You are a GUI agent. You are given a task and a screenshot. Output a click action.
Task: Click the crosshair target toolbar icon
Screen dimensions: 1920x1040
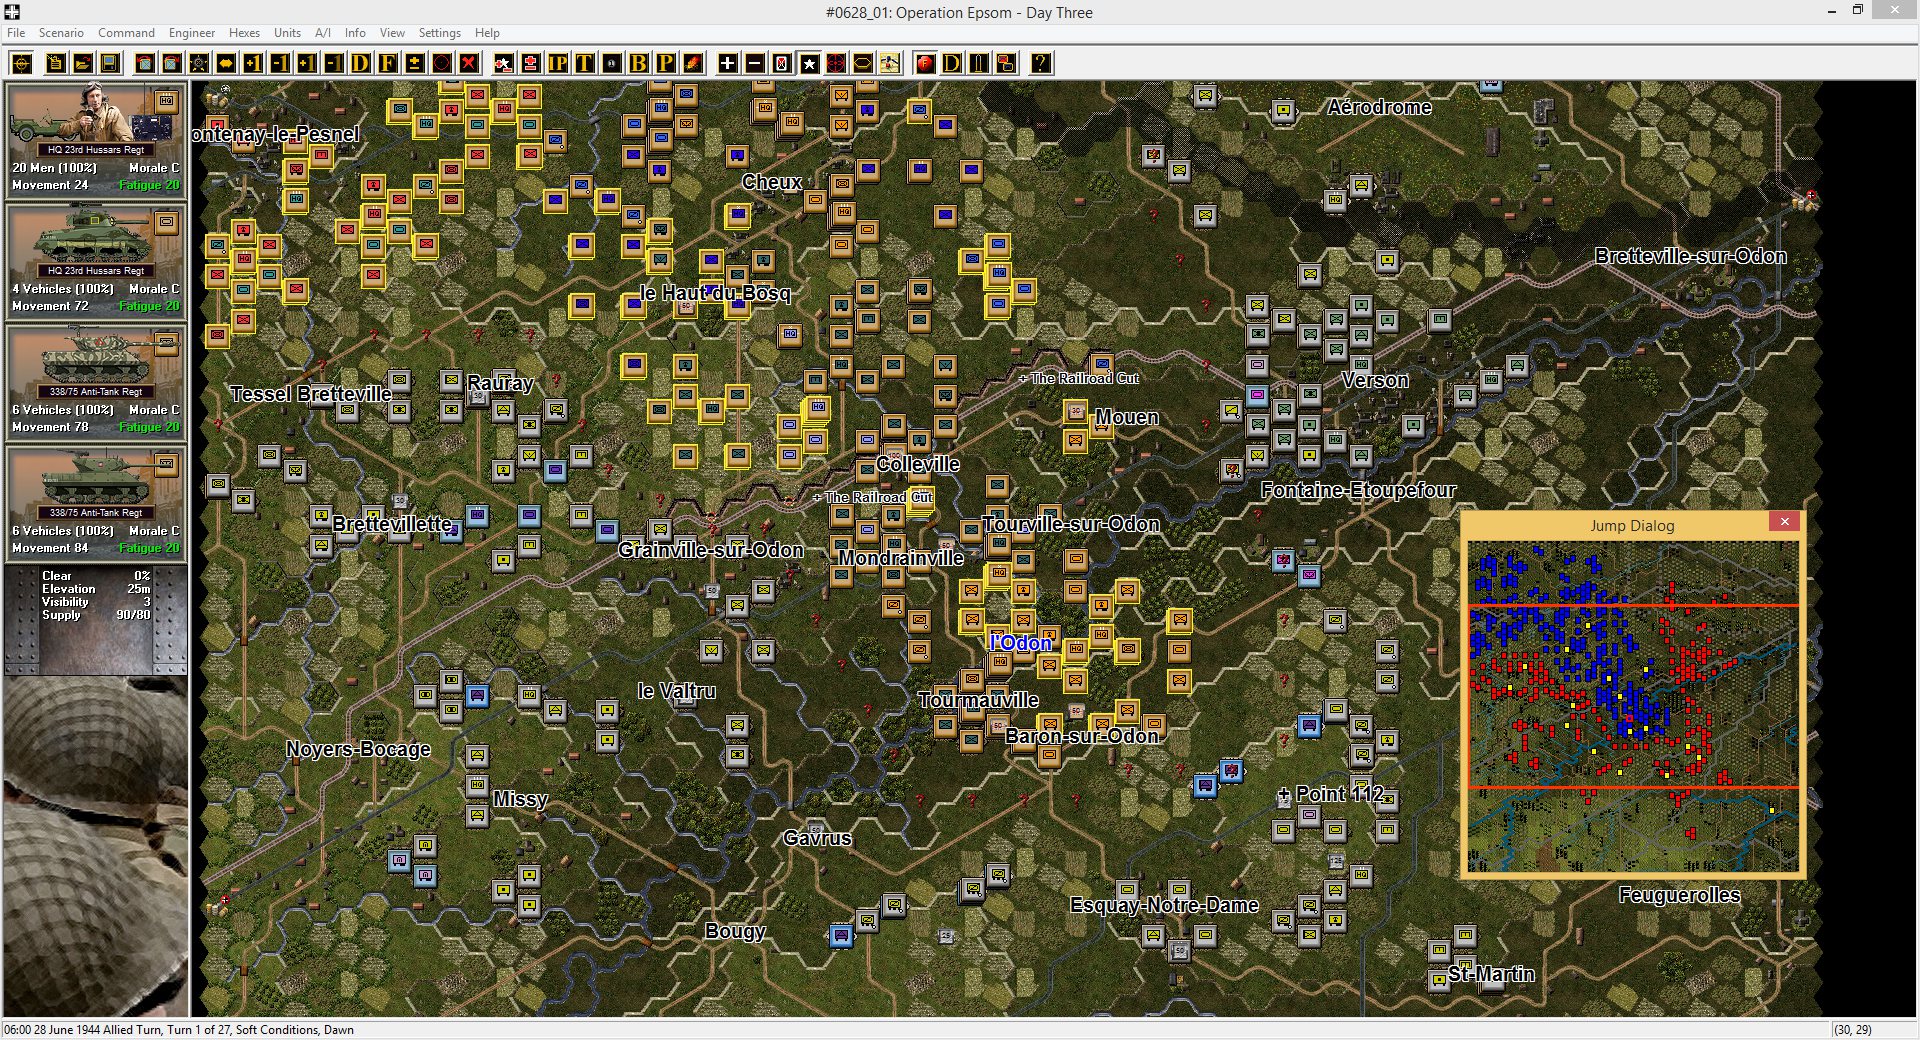tap(22, 64)
